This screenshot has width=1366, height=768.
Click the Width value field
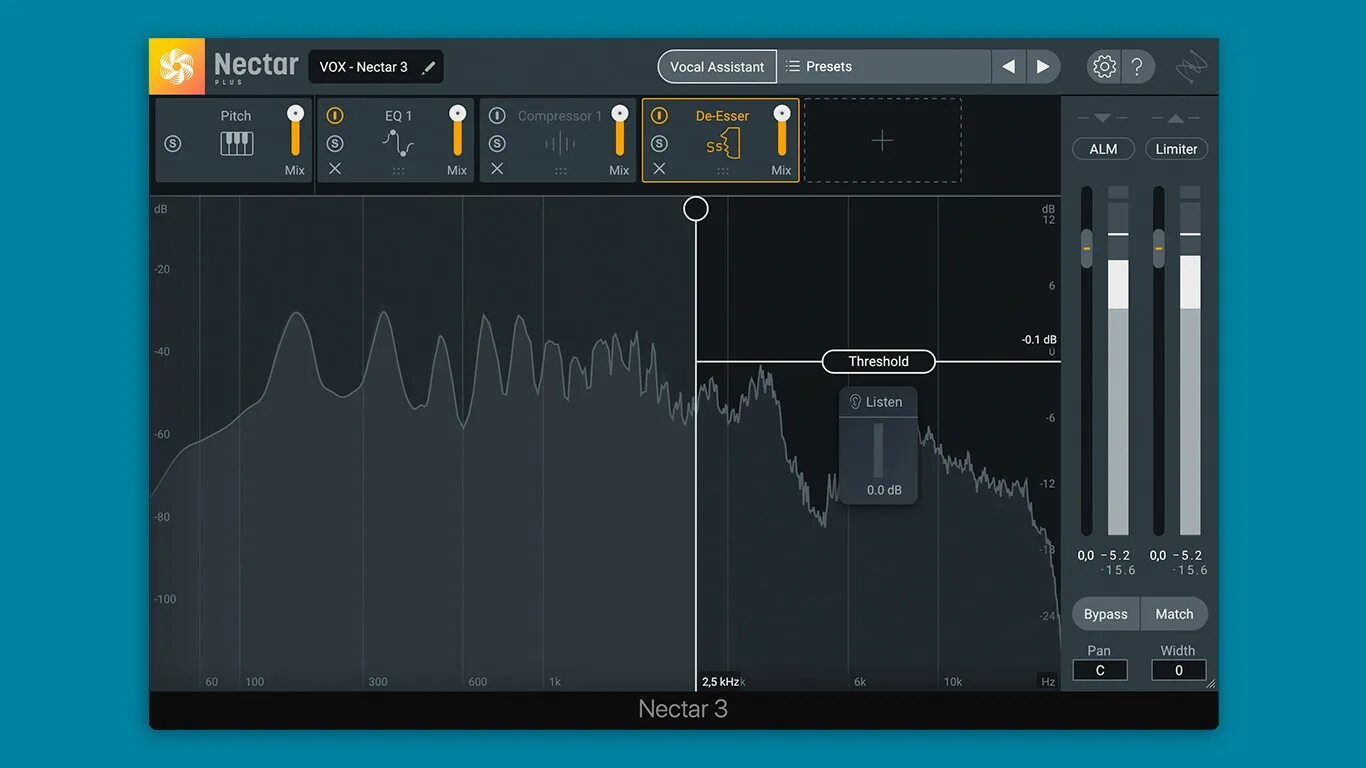(1179, 670)
